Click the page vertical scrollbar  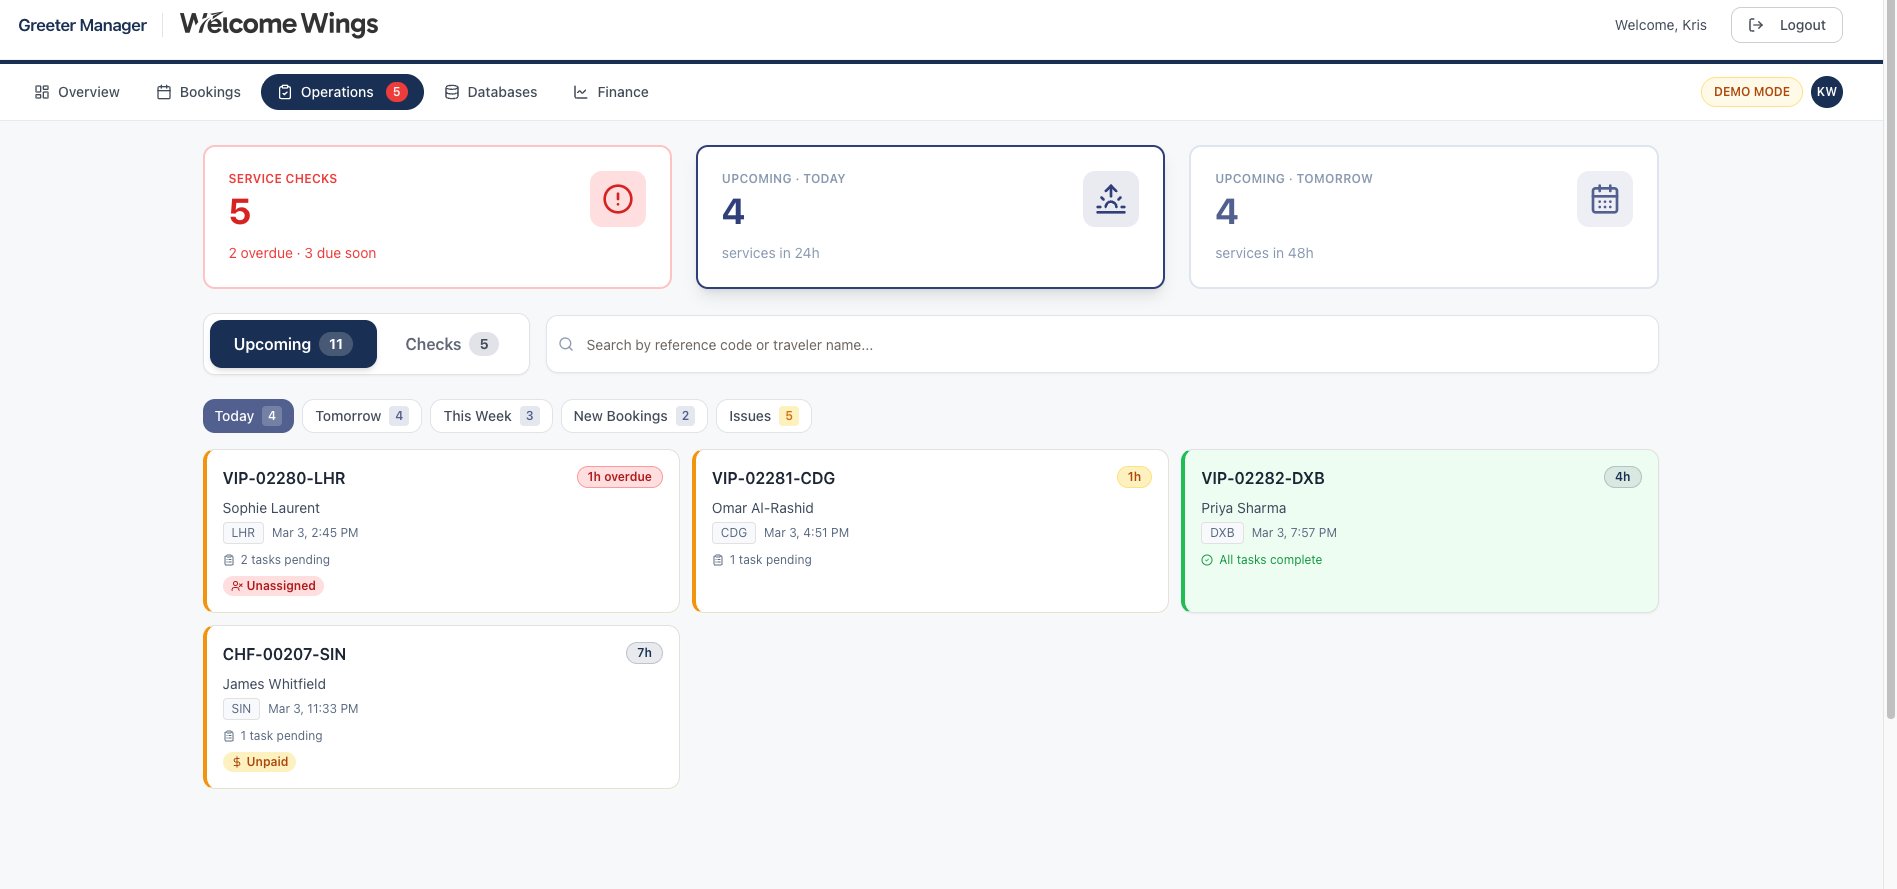(x=1889, y=360)
